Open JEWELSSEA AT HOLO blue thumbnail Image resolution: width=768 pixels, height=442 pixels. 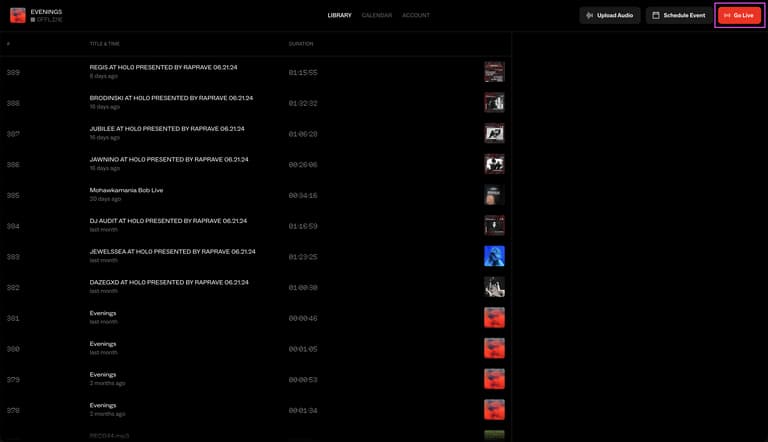pyautogui.click(x=494, y=256)
